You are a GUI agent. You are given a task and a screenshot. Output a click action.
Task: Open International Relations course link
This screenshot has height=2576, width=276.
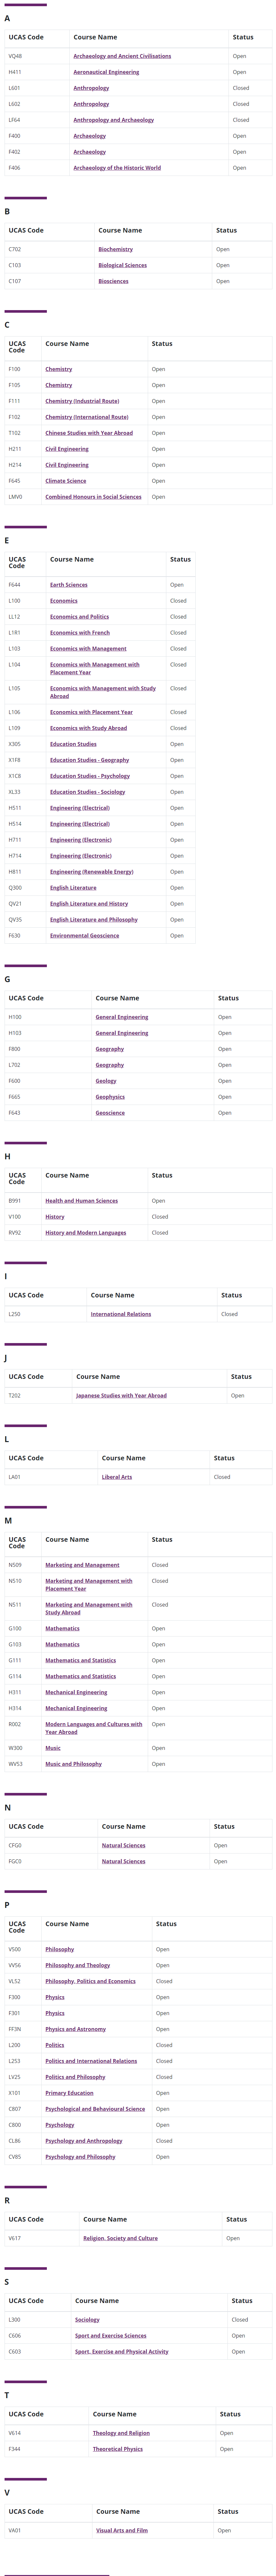pos(121,1314)
